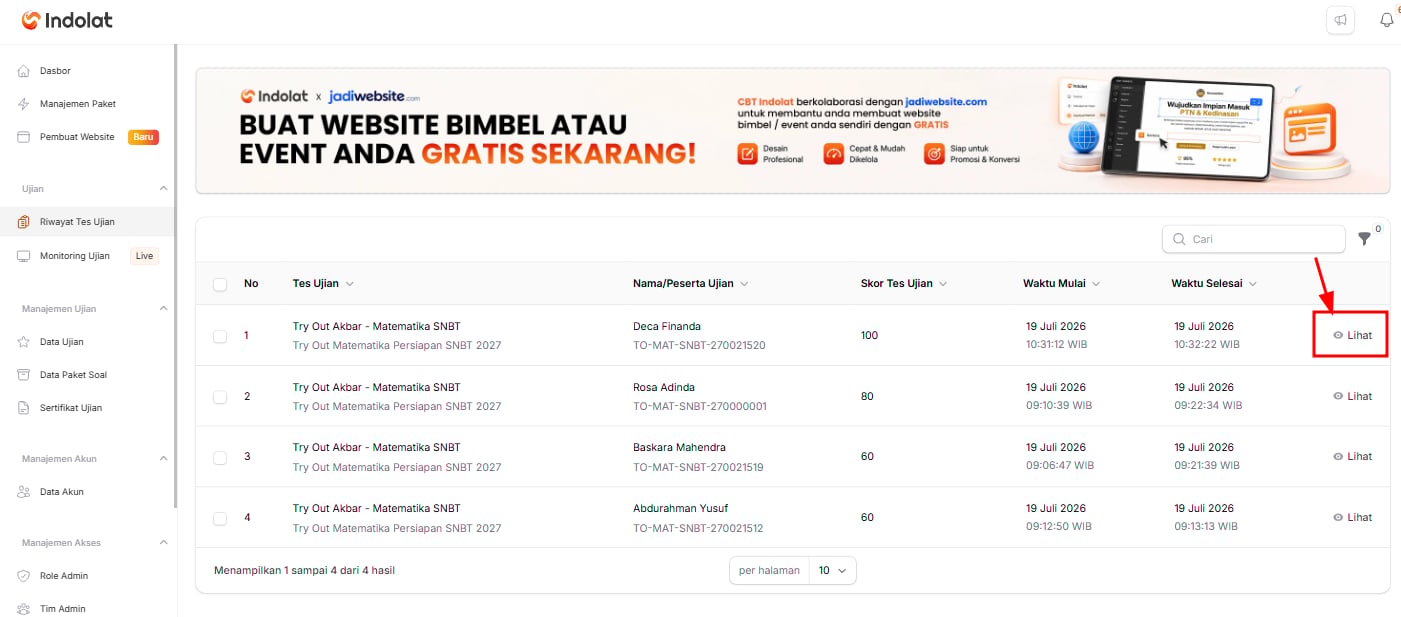This screenshot has height=617, width=1401.
Task: Open Monitoring Ujian menu item
Action: 75,256
